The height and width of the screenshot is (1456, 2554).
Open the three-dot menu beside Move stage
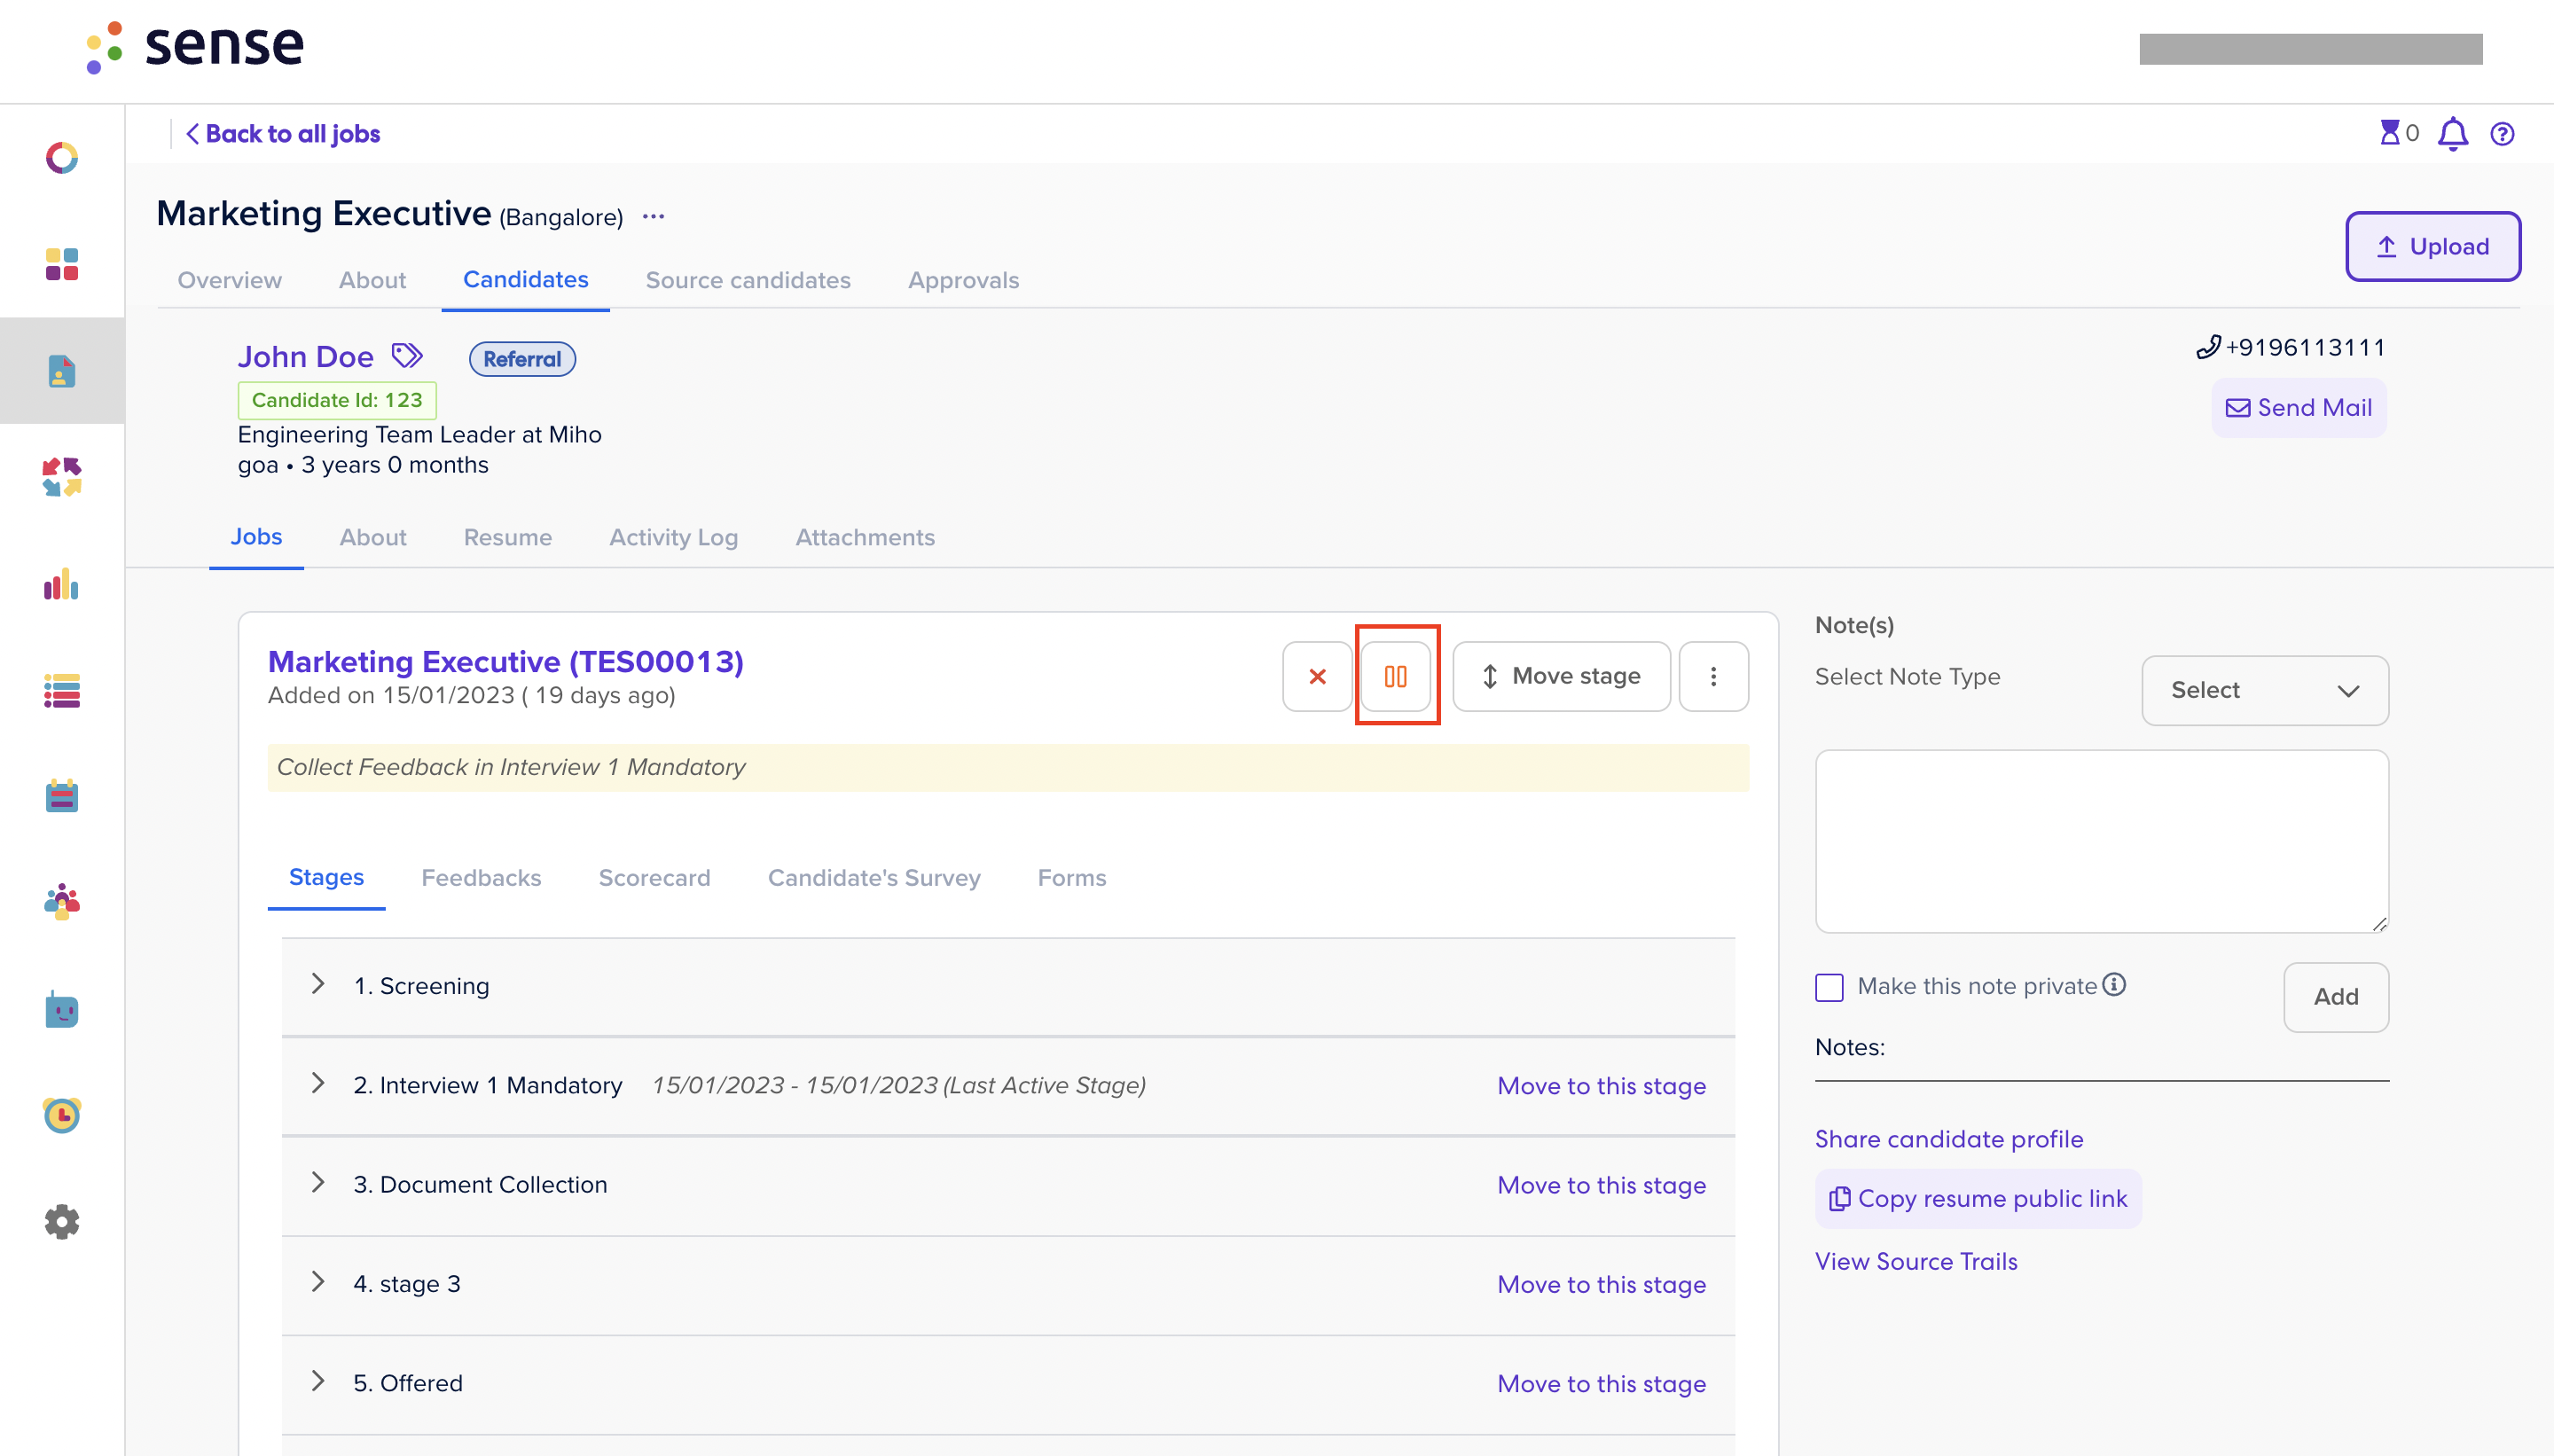coord(1713,676)
